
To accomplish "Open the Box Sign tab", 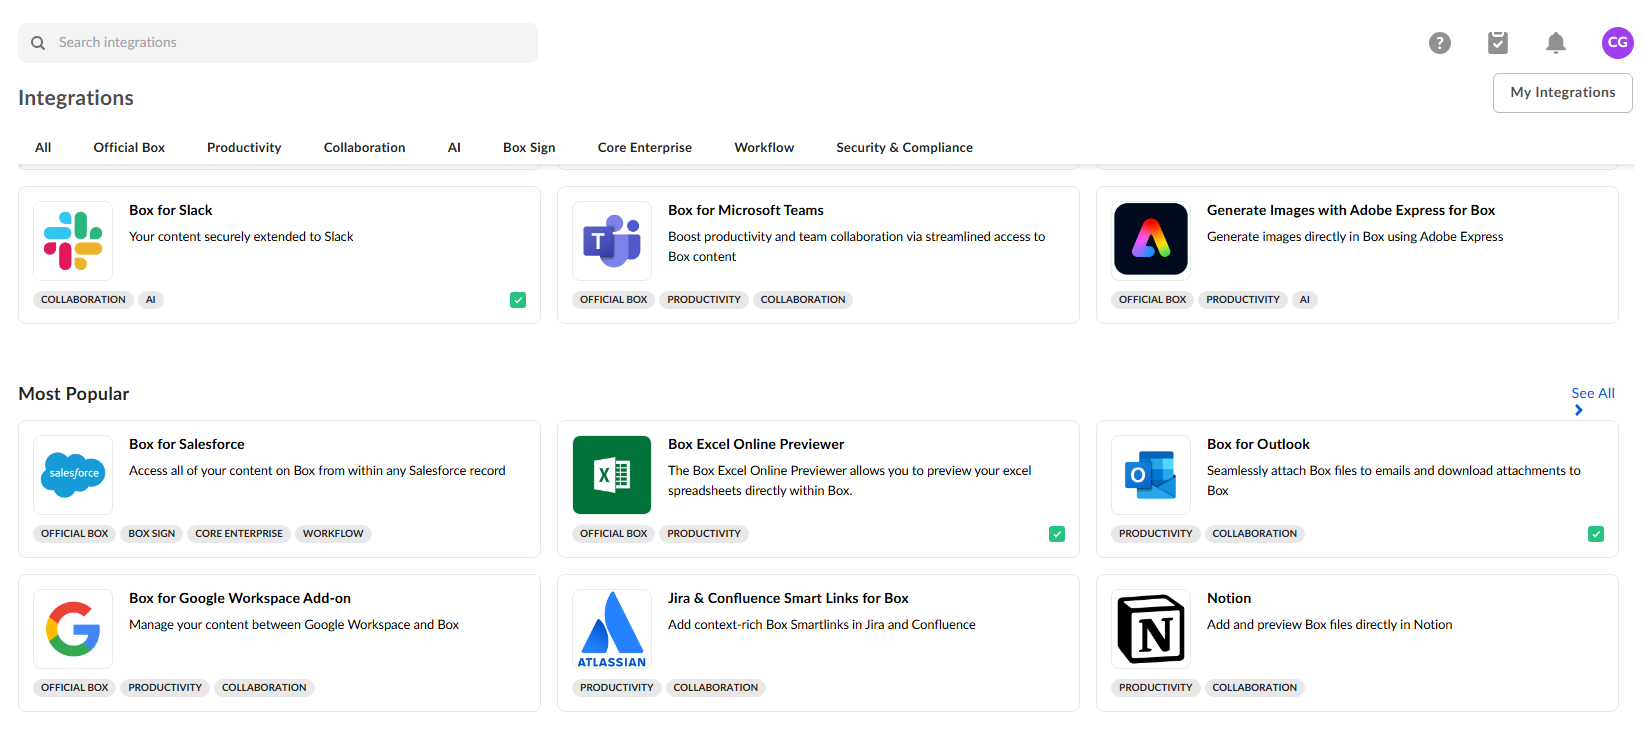I will pyautogui.click(x=529, y=147).
